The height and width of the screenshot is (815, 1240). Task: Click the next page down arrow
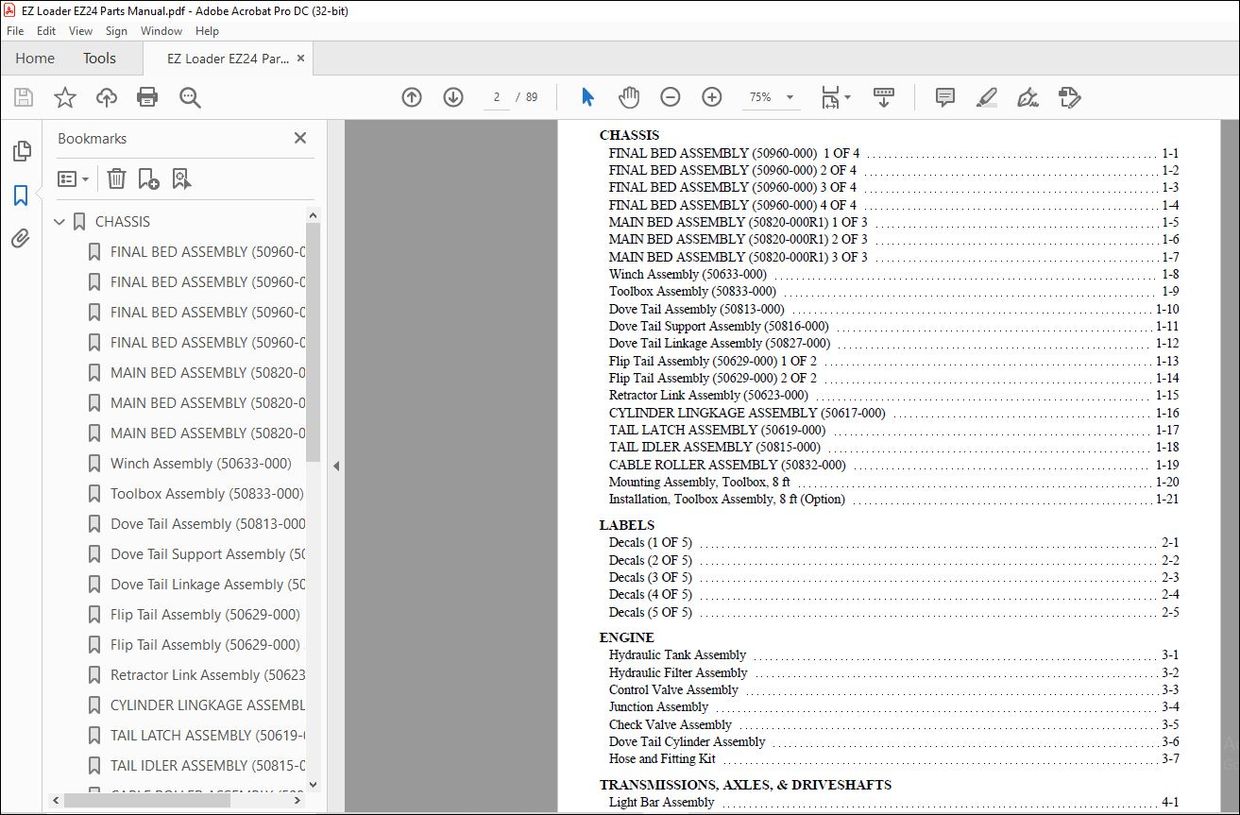click(x=453, y=96)
